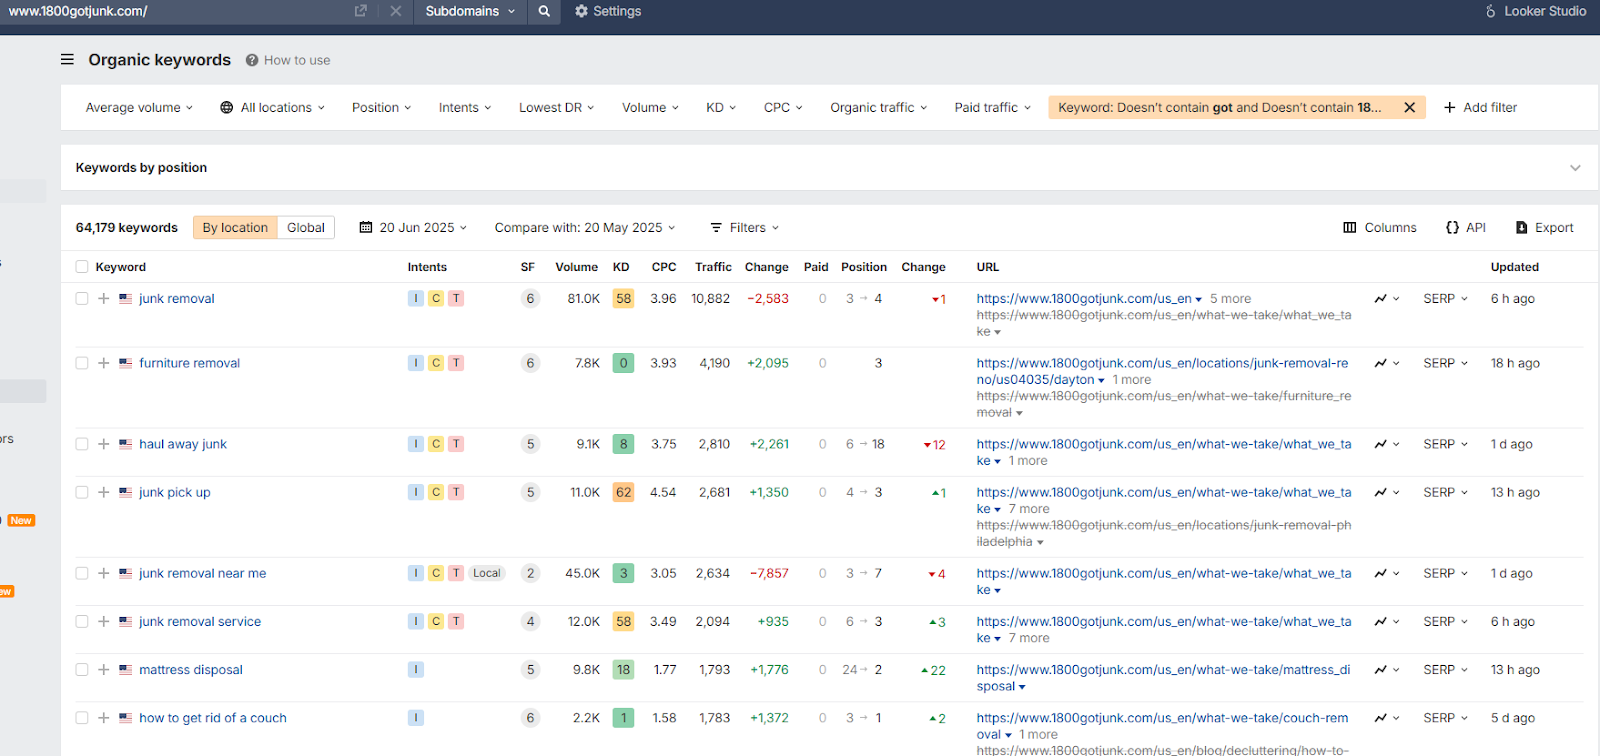Open Looker Studio
1600x756 pixels.
(x=1535, y=11)
